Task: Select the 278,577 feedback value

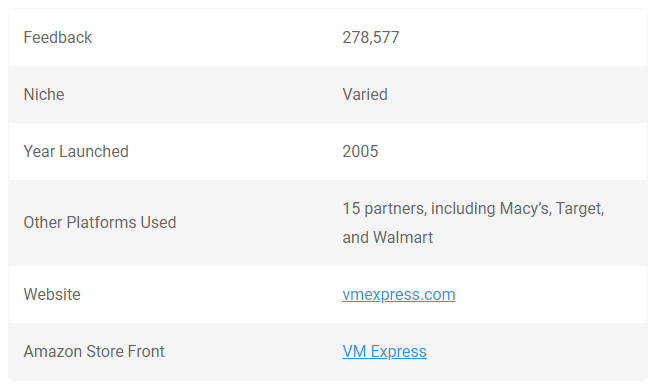Action: click(371, 38)
